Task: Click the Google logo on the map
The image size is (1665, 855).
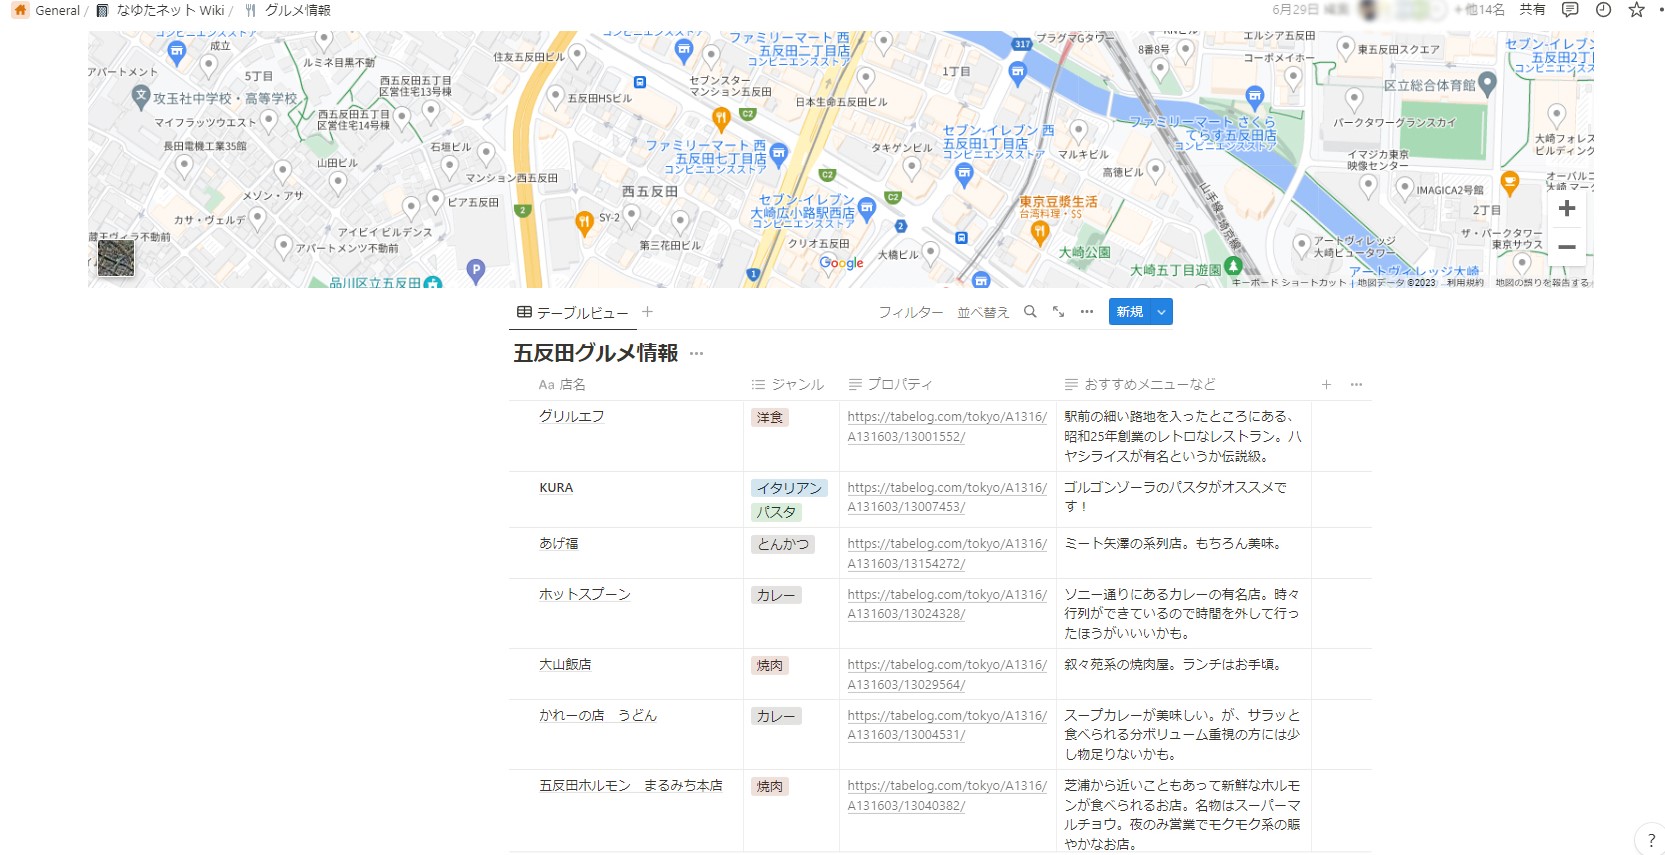Action: coord(841,263)
